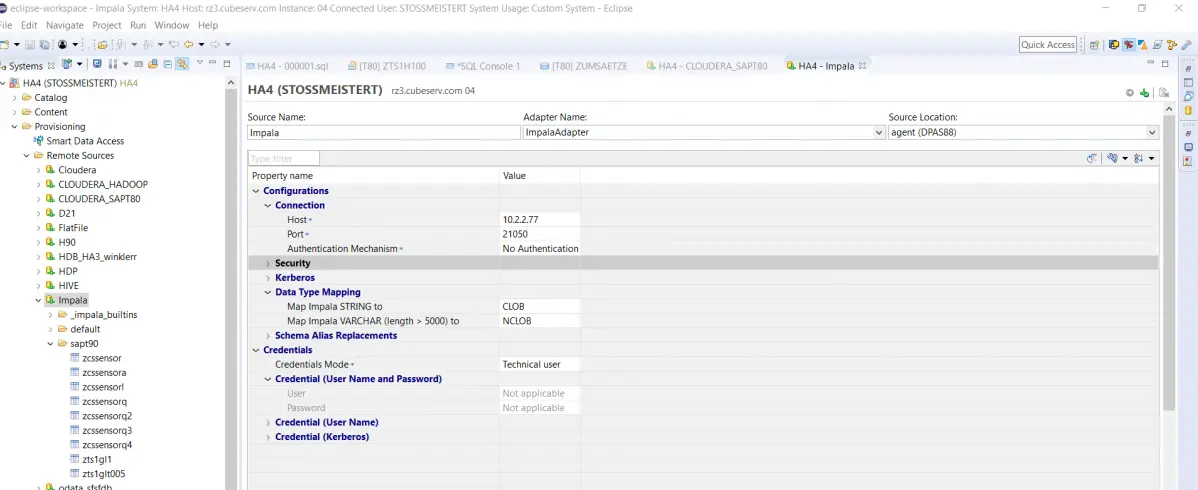This screenshot has height=490, width=1198.
Task: Click the round user profile icon in the toolbar
Action: coord(63,44)
